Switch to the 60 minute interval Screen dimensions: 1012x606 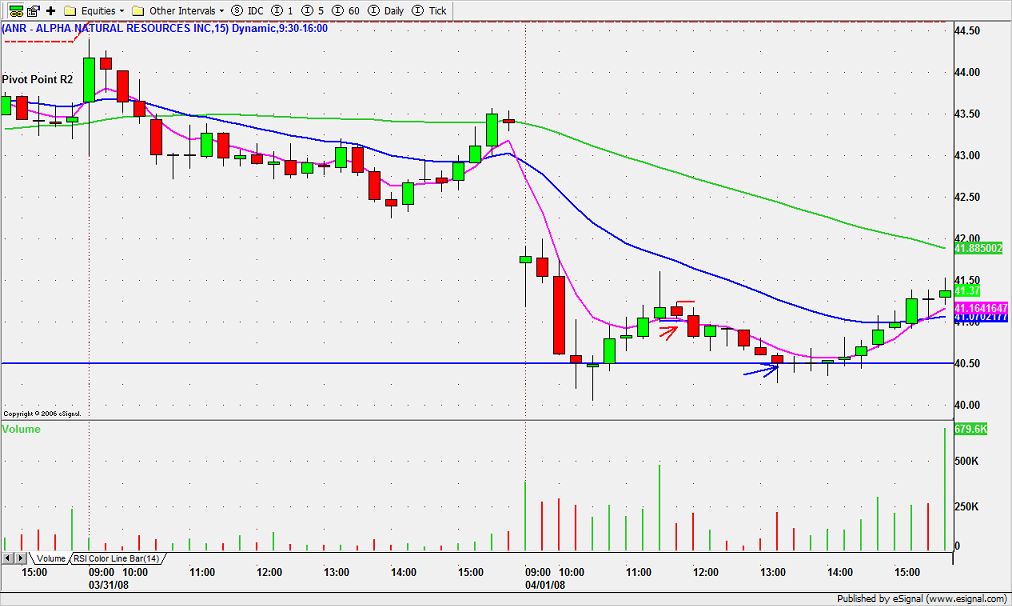(346, 10)
